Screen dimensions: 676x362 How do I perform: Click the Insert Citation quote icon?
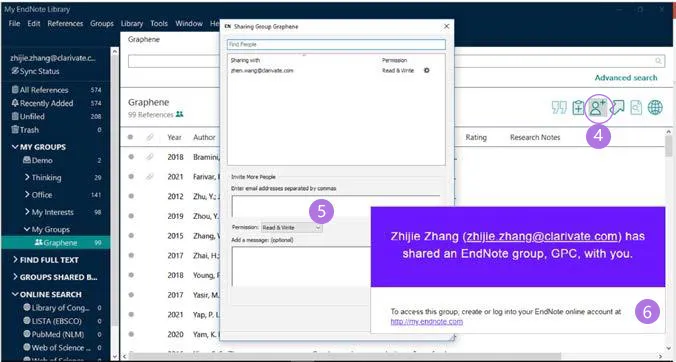[559, 108]
